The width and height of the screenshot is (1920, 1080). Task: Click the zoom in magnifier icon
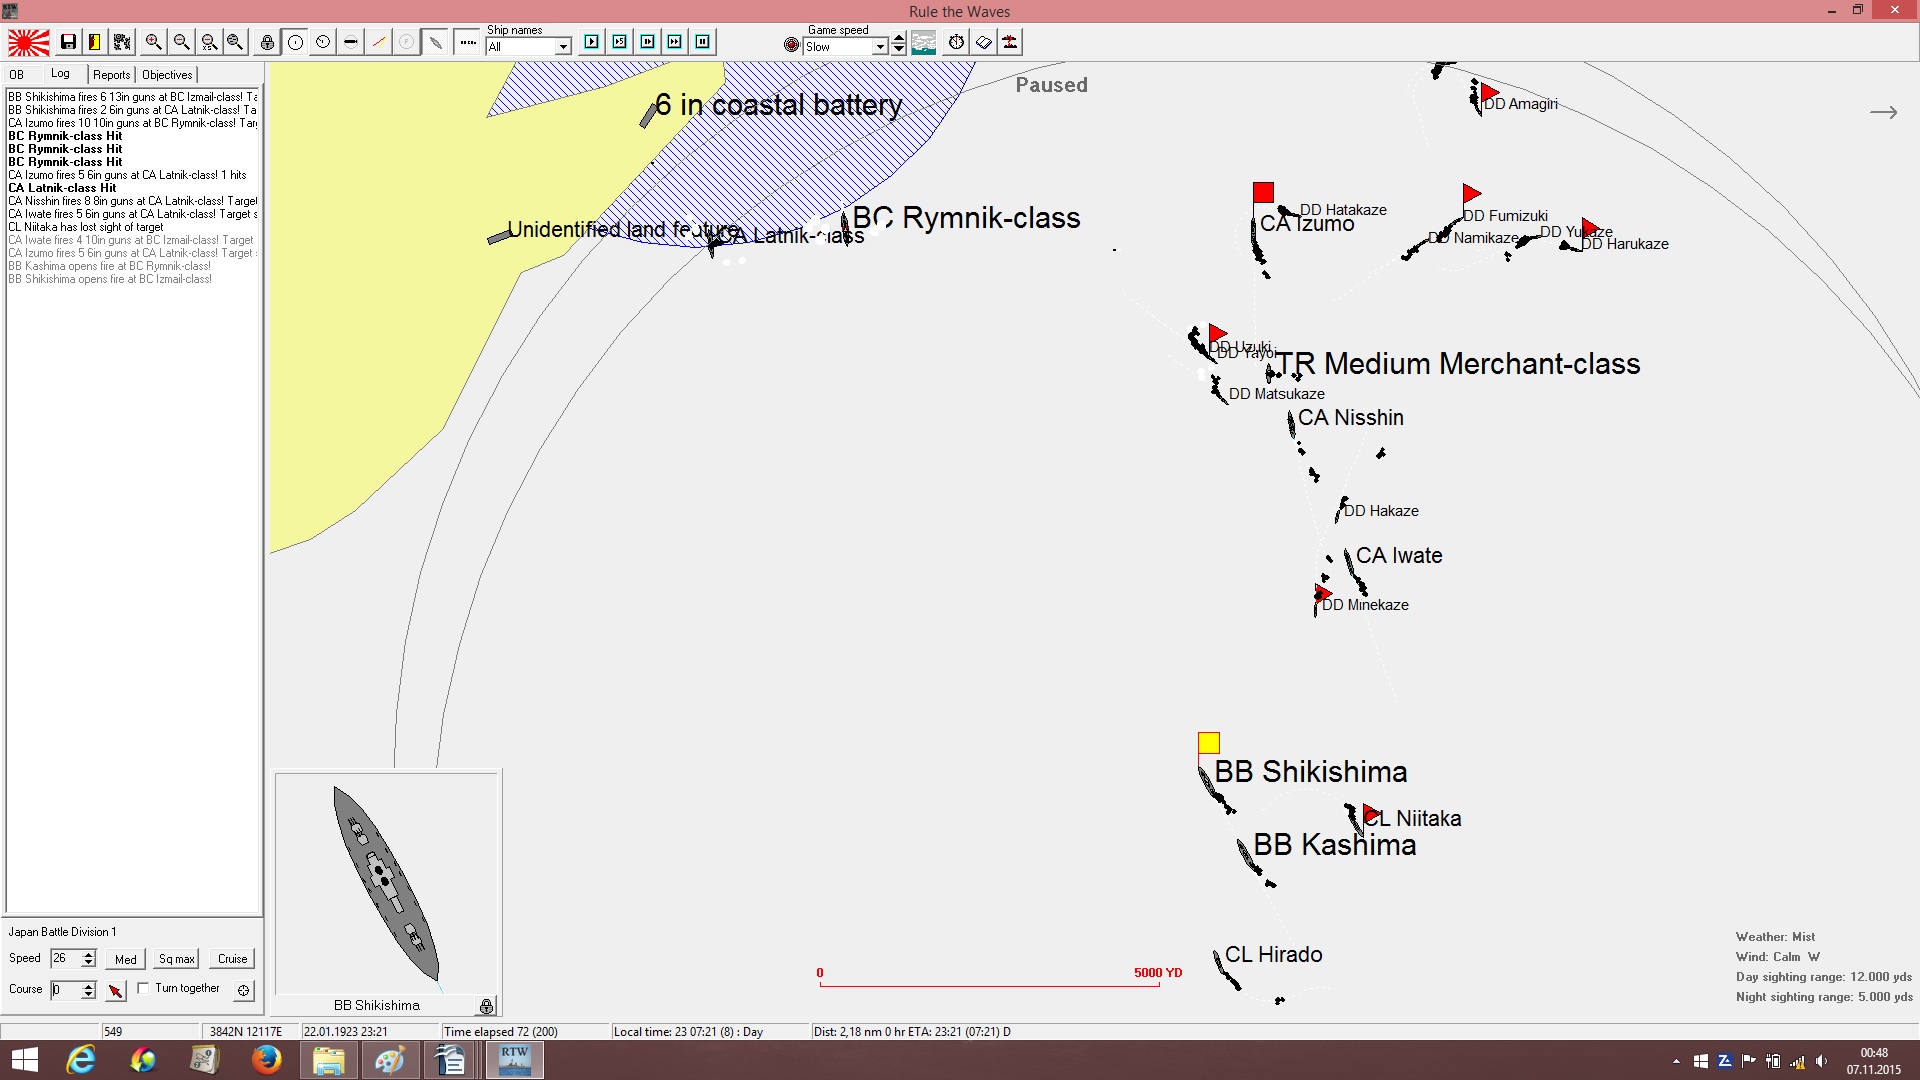pos(153,42)
